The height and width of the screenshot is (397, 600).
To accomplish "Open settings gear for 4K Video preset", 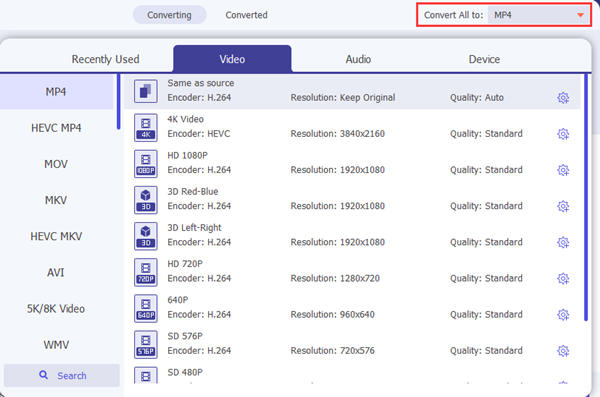I will [562, 134].
